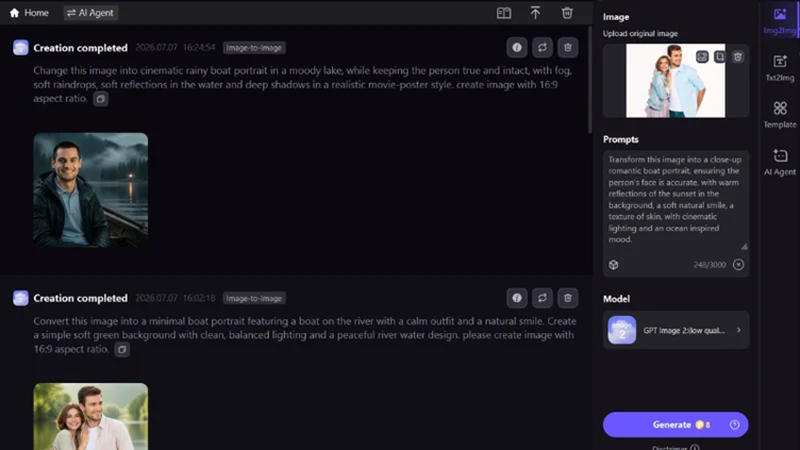The width and height of the screenshot is (800, 450).
Task: Delete the rainy boat portrait creation
Action: click(567, 47)
